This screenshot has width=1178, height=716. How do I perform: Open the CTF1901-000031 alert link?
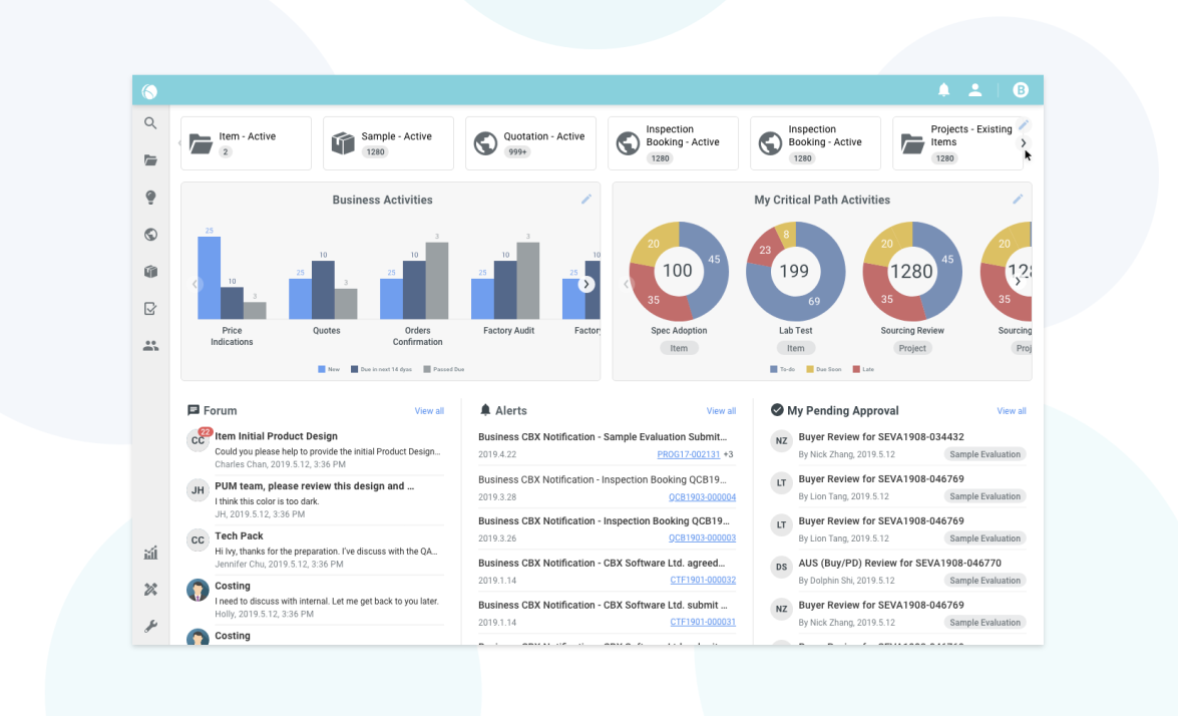702,622
